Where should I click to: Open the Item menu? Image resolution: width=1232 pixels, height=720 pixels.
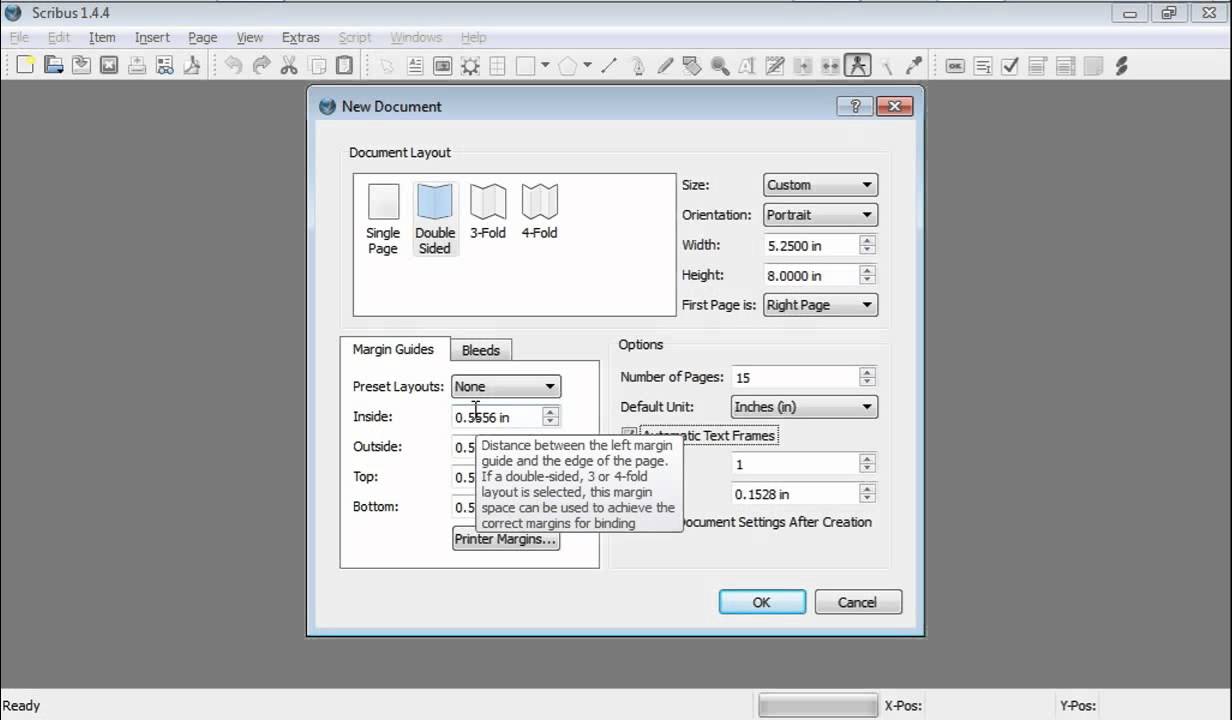coord(102,37)
